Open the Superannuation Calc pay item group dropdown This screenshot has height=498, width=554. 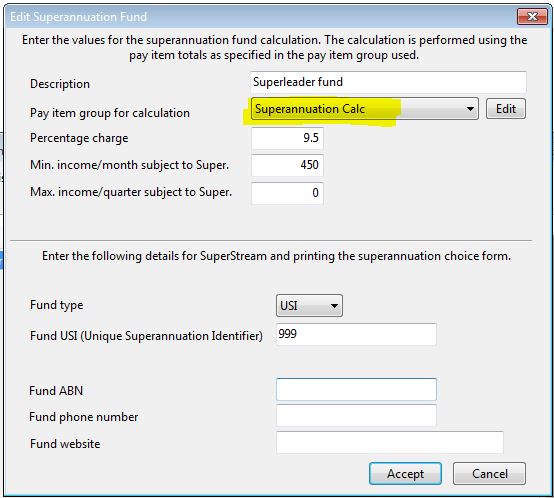click(365, 109)
